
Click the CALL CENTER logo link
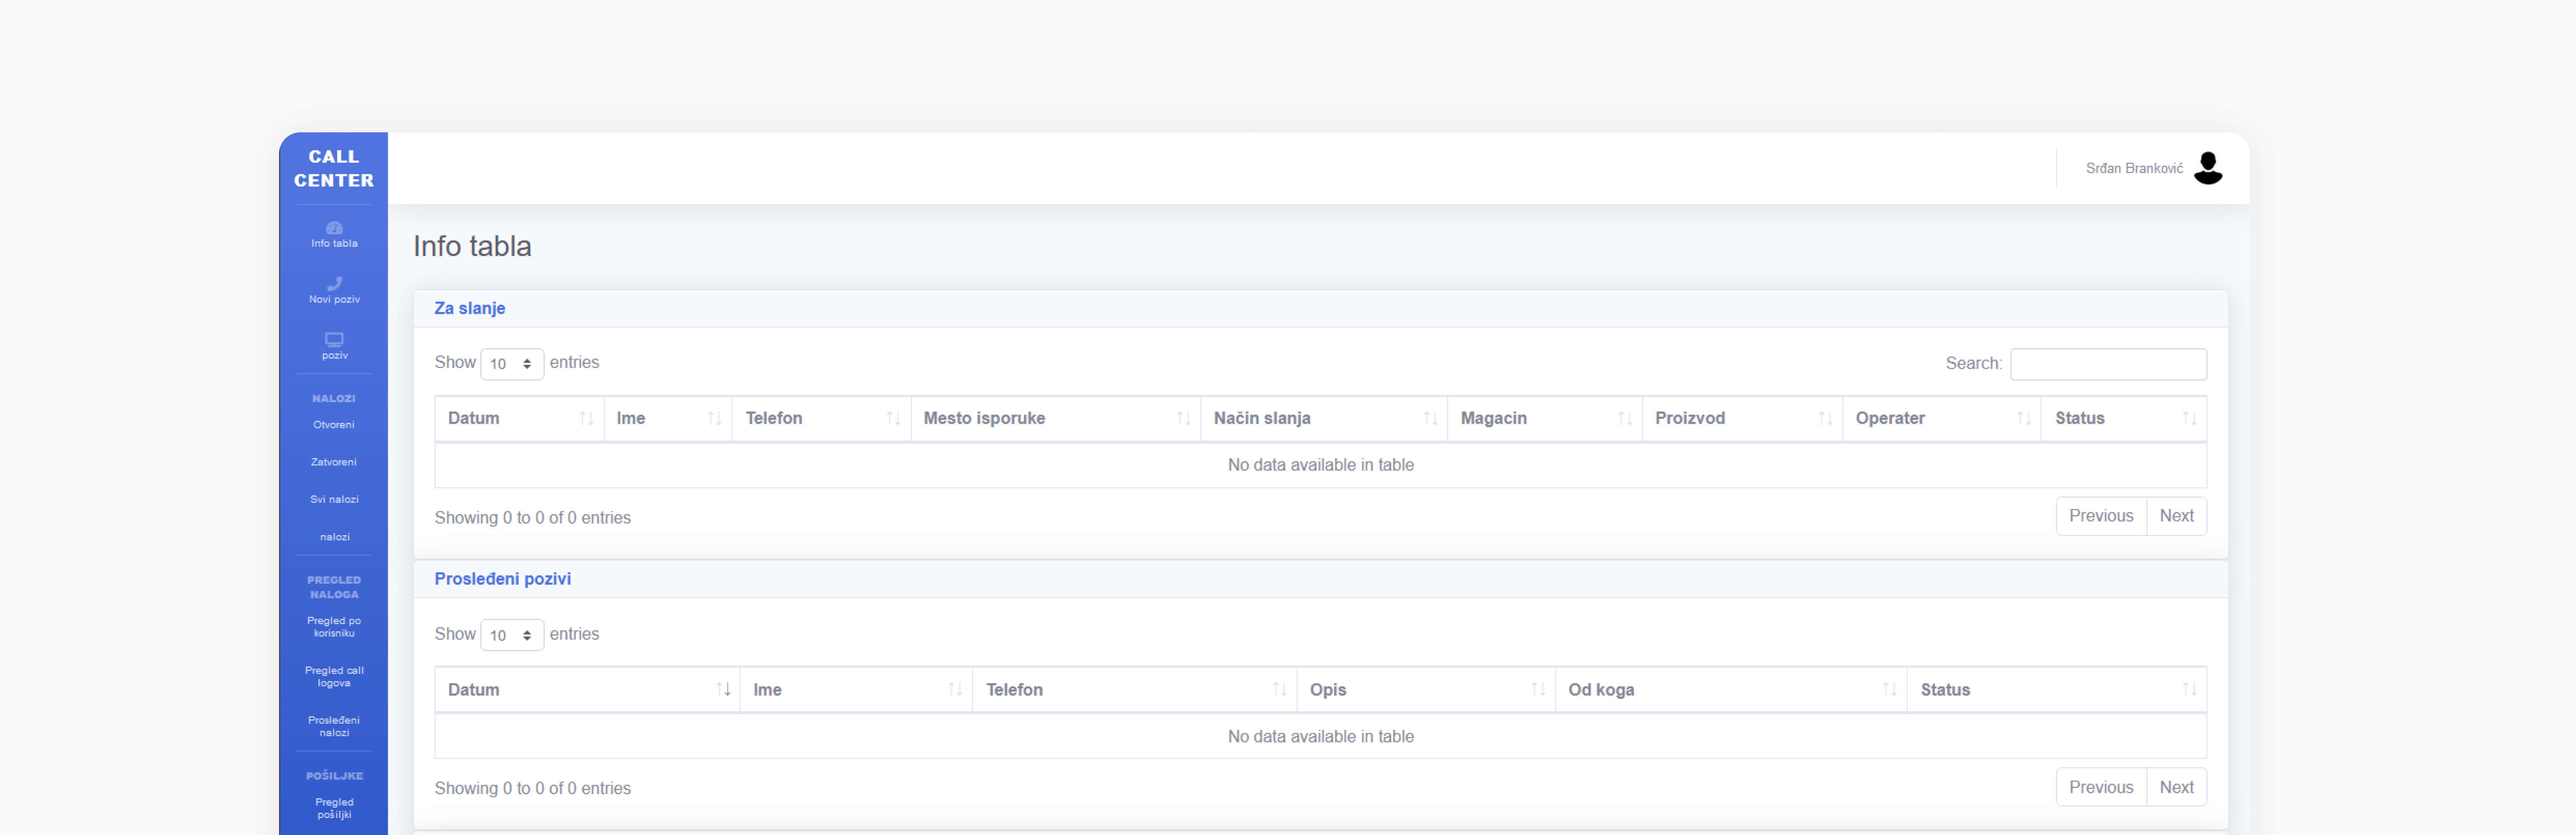(334, 169)
